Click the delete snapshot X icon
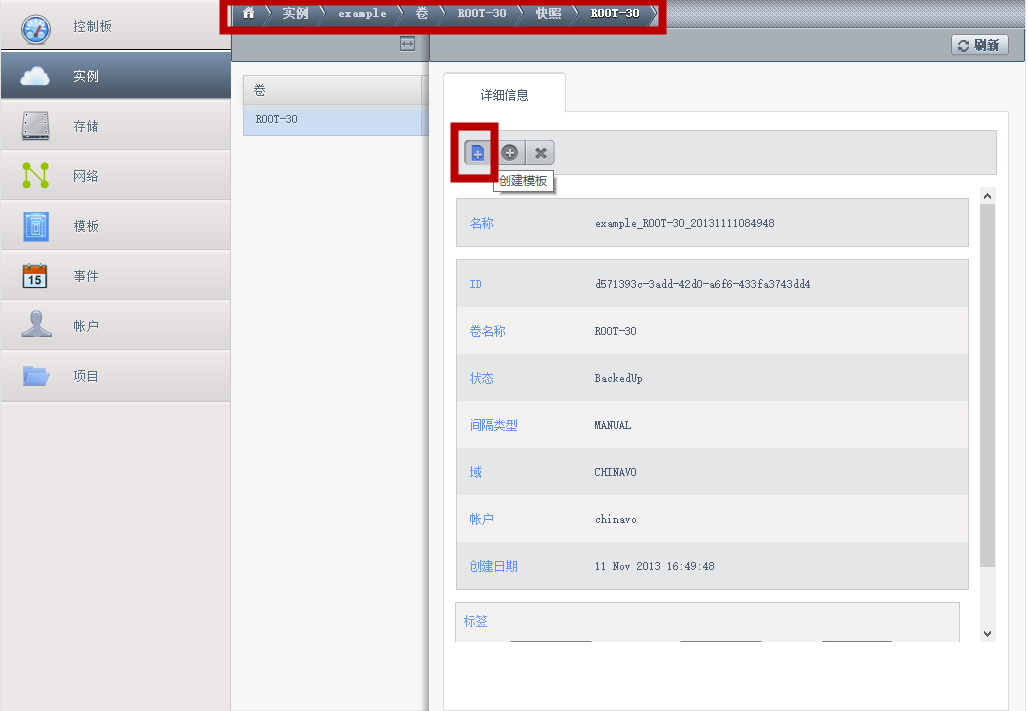The height and width of the screenshot is (711, 1028). click(540, 153)
